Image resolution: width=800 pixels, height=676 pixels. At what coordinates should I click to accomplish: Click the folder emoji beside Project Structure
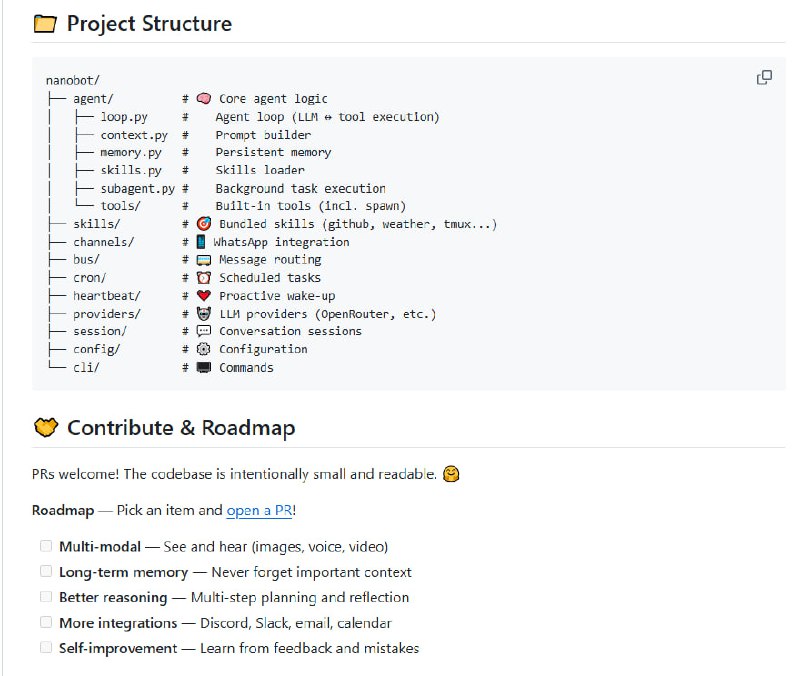(45, 24)
